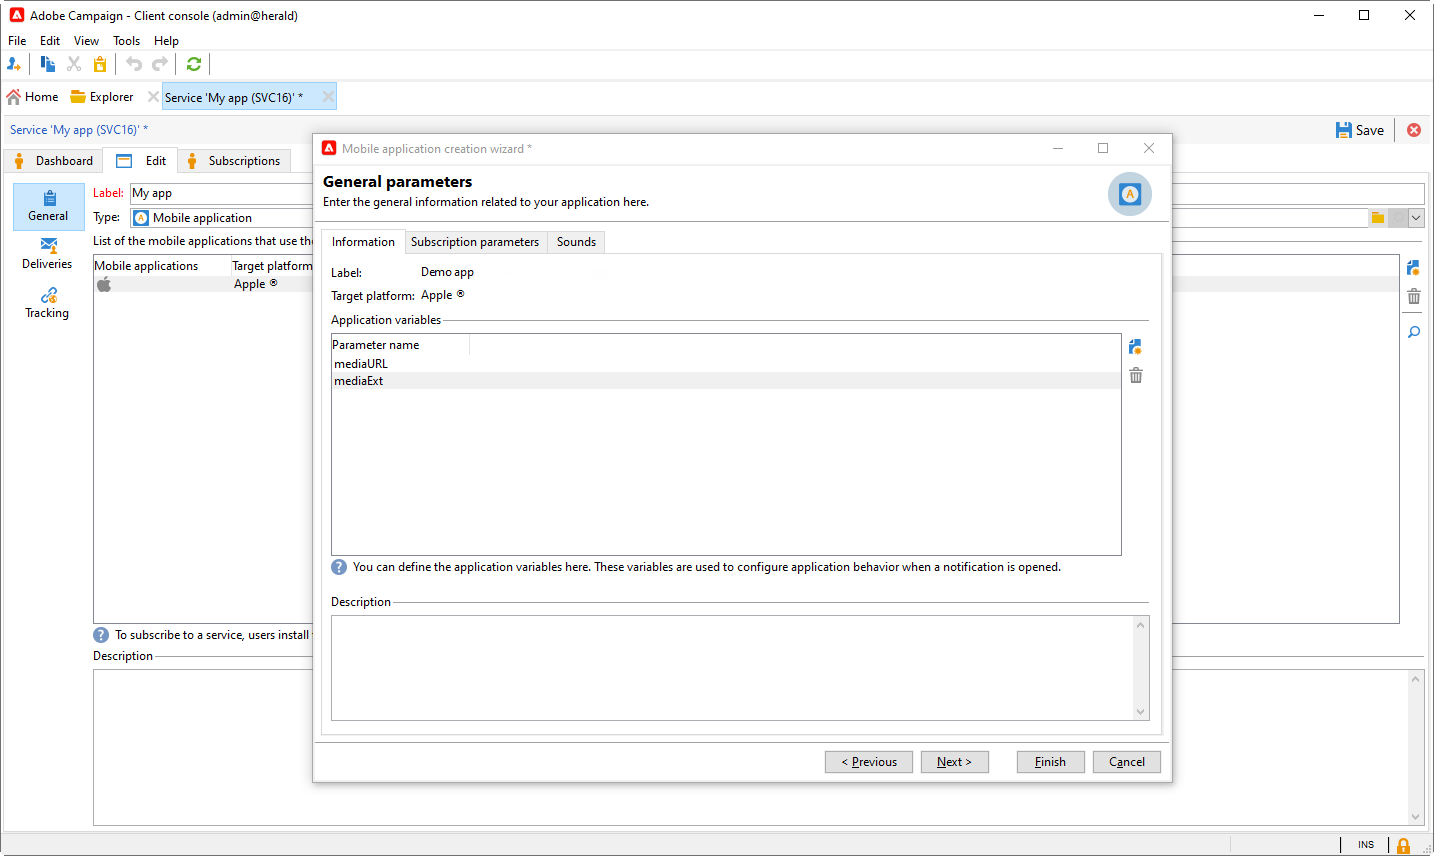Close the Explorer tab with its X

153,97
